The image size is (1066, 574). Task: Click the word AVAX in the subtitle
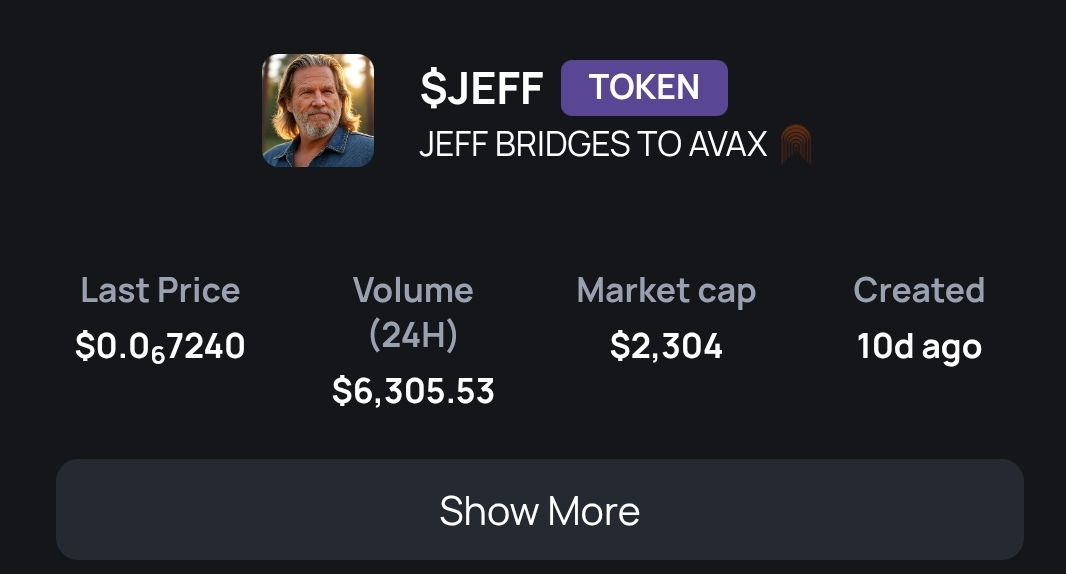click(727, 145)
